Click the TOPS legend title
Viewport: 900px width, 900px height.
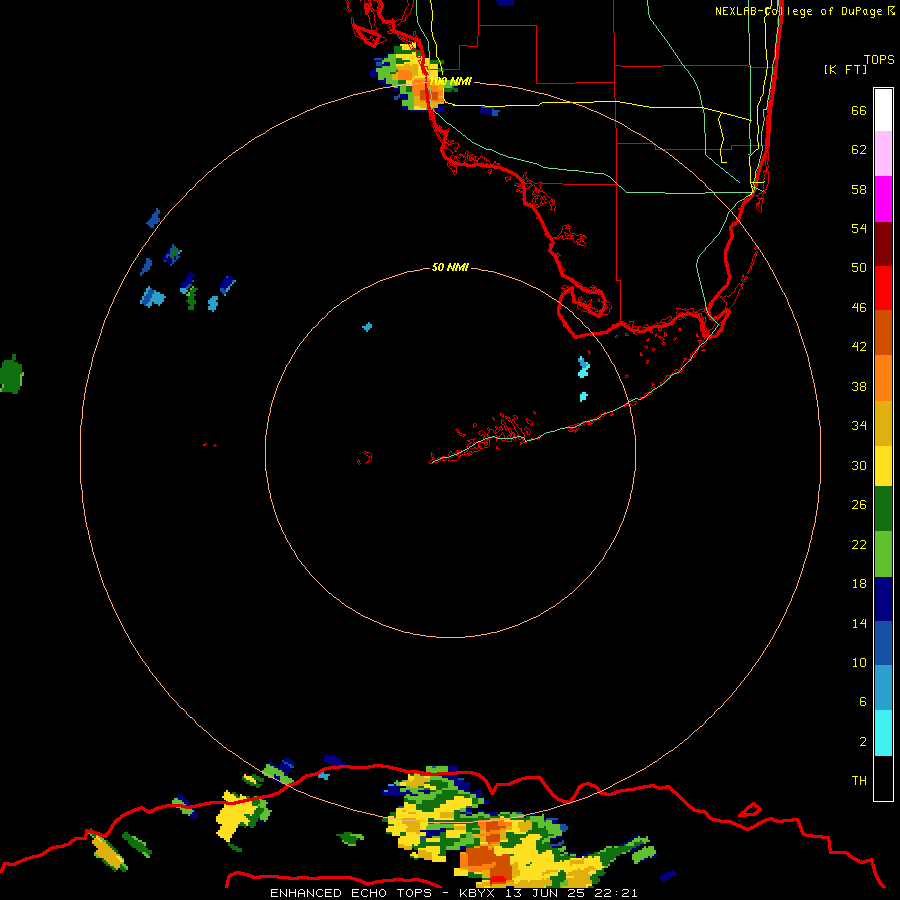[879, 59]
